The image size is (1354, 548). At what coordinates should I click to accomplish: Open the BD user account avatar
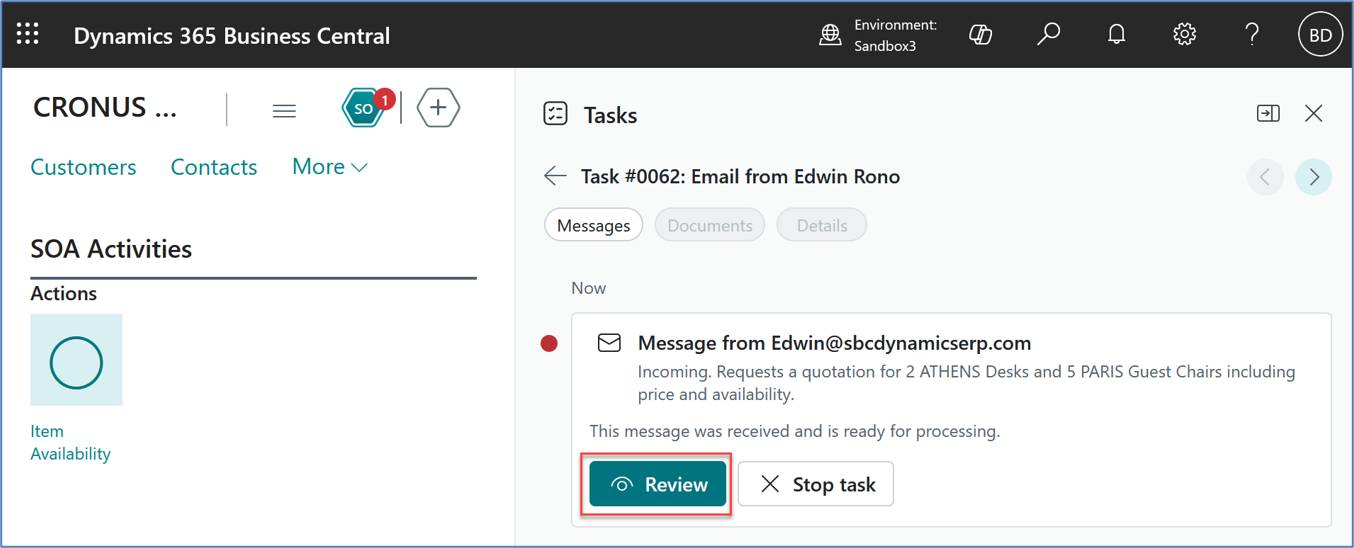tap(1320, 35)
